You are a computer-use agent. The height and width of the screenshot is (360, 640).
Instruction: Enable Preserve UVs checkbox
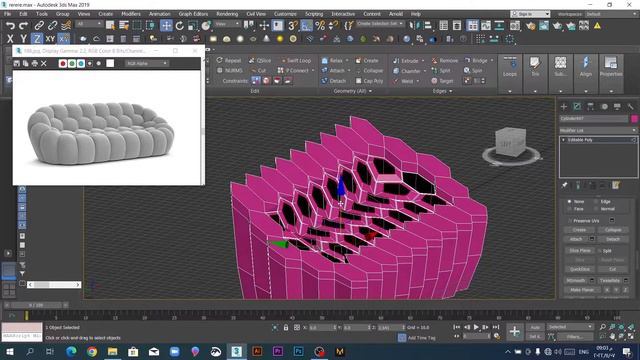pyautogui.click(x=570, y=221)
